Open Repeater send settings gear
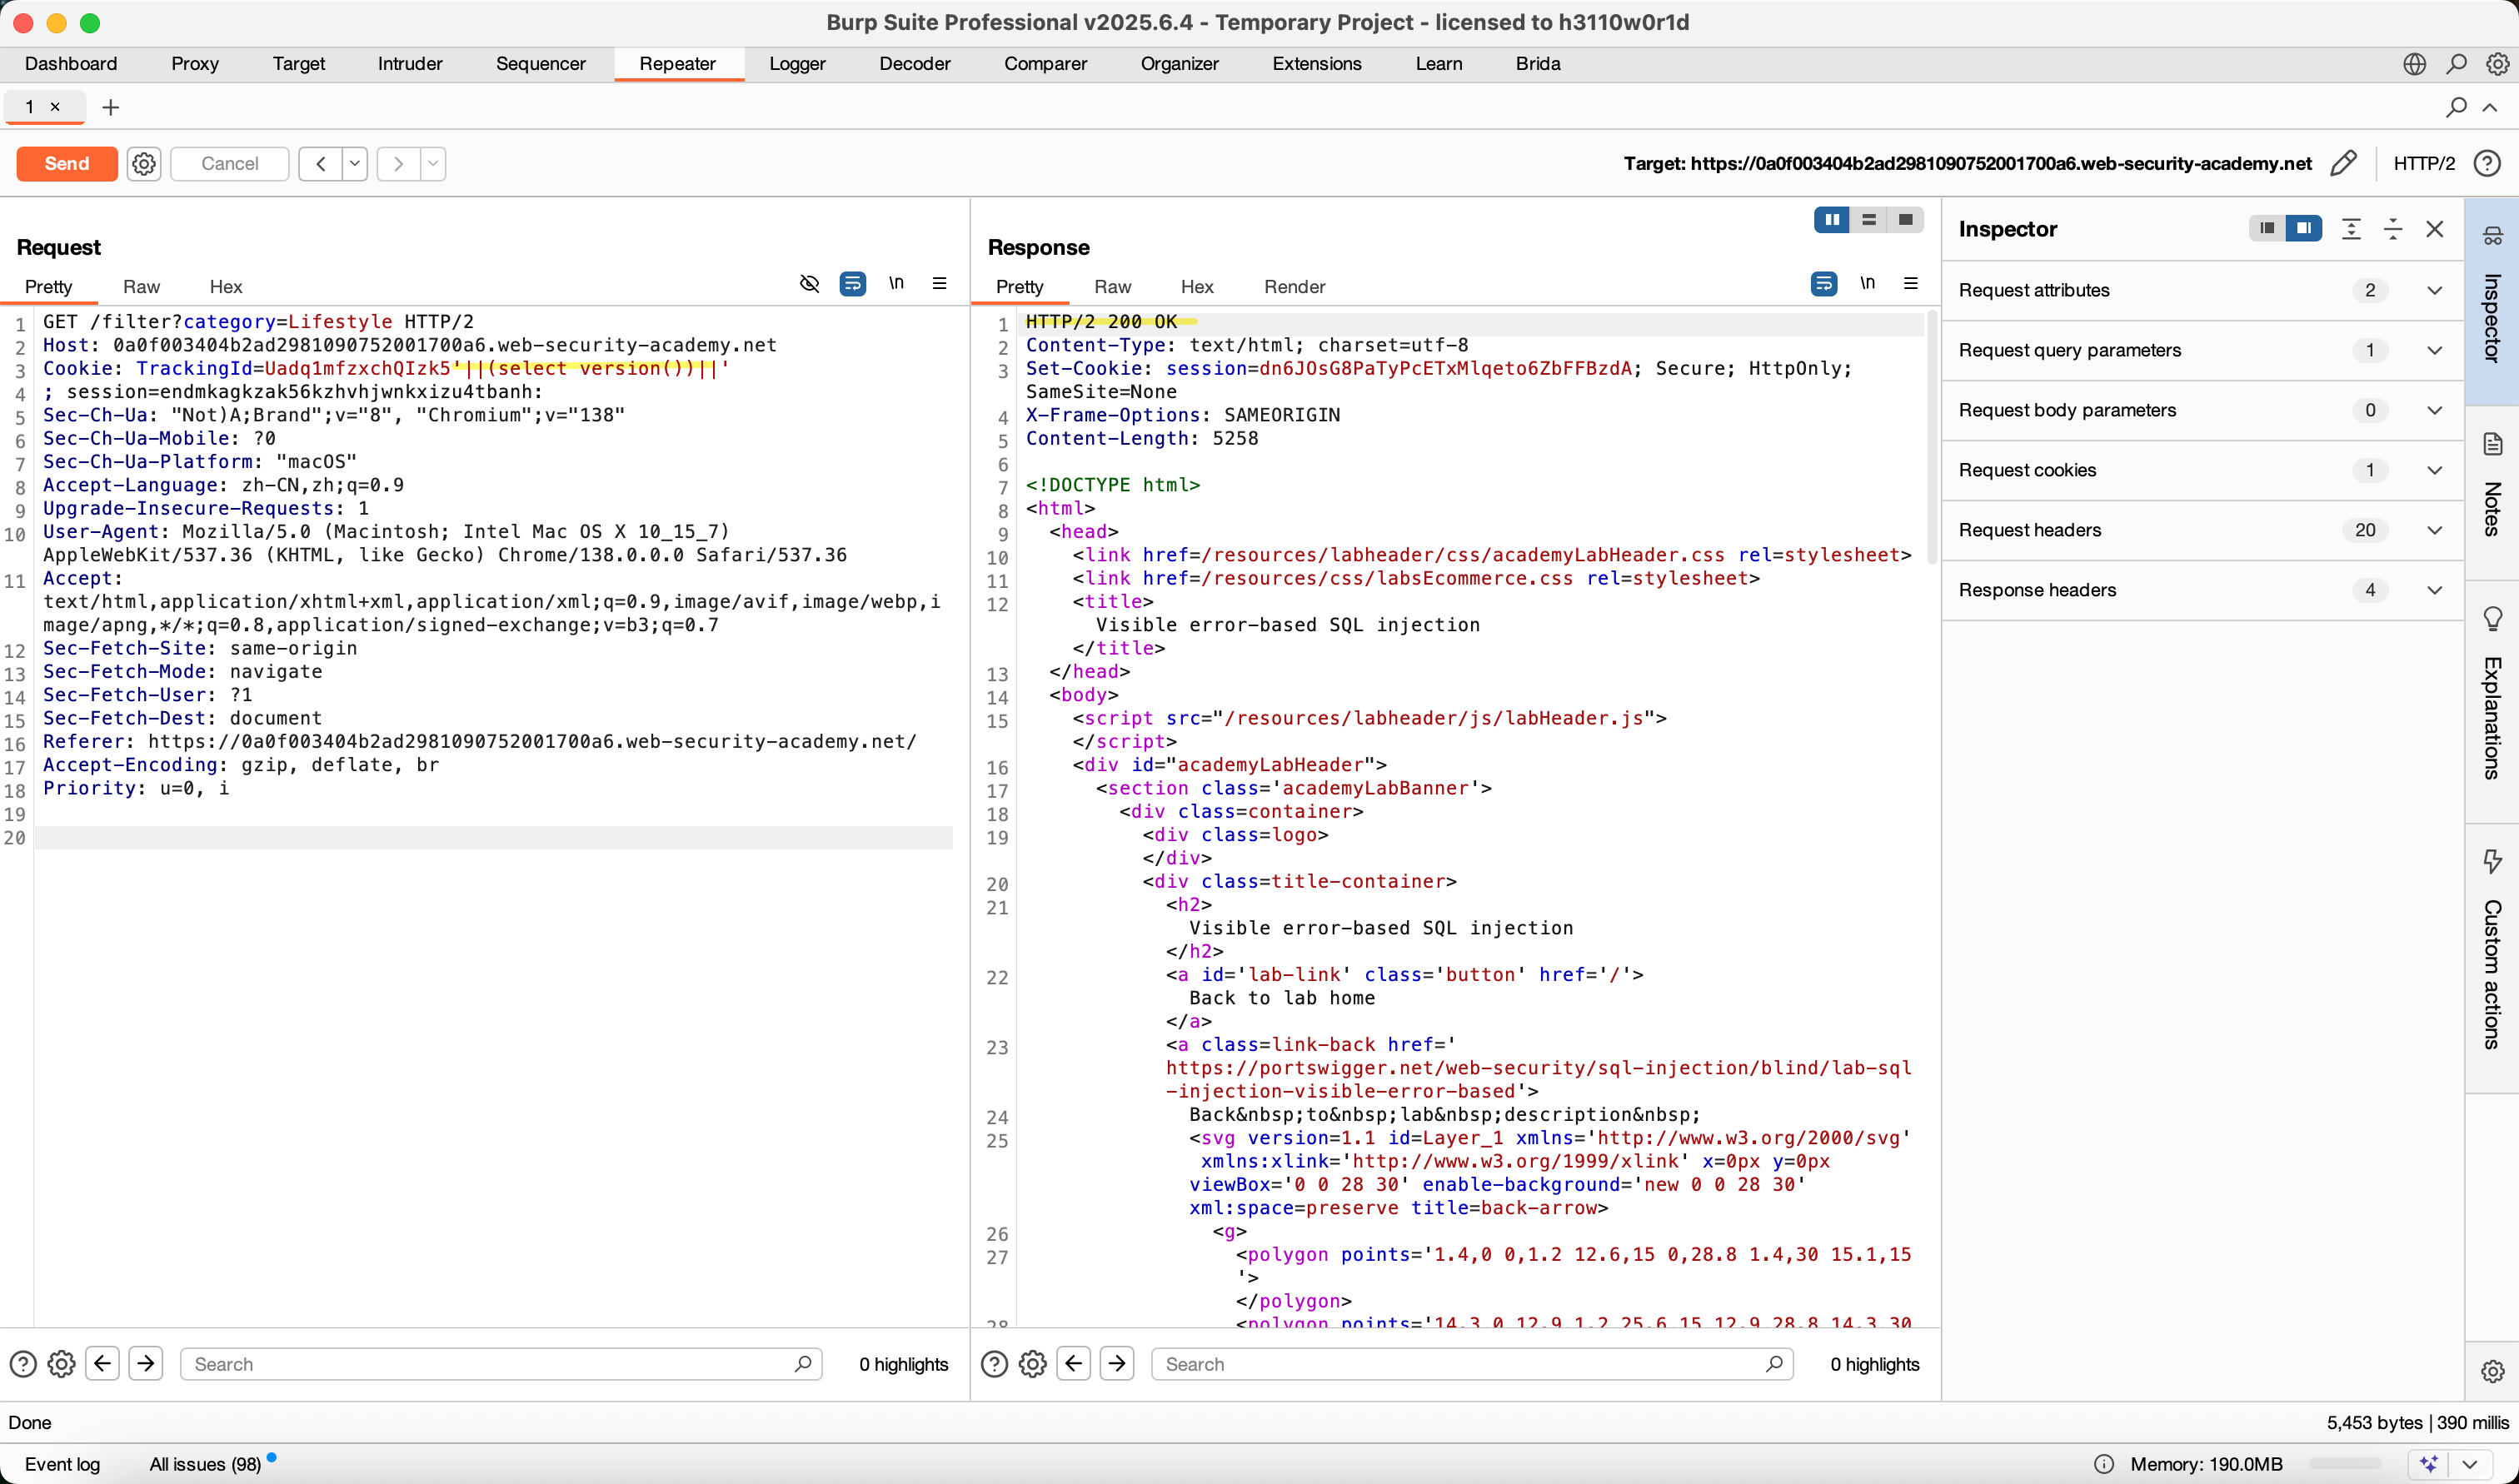This screenshot has height=1484, width=2519. click(144, 163)
